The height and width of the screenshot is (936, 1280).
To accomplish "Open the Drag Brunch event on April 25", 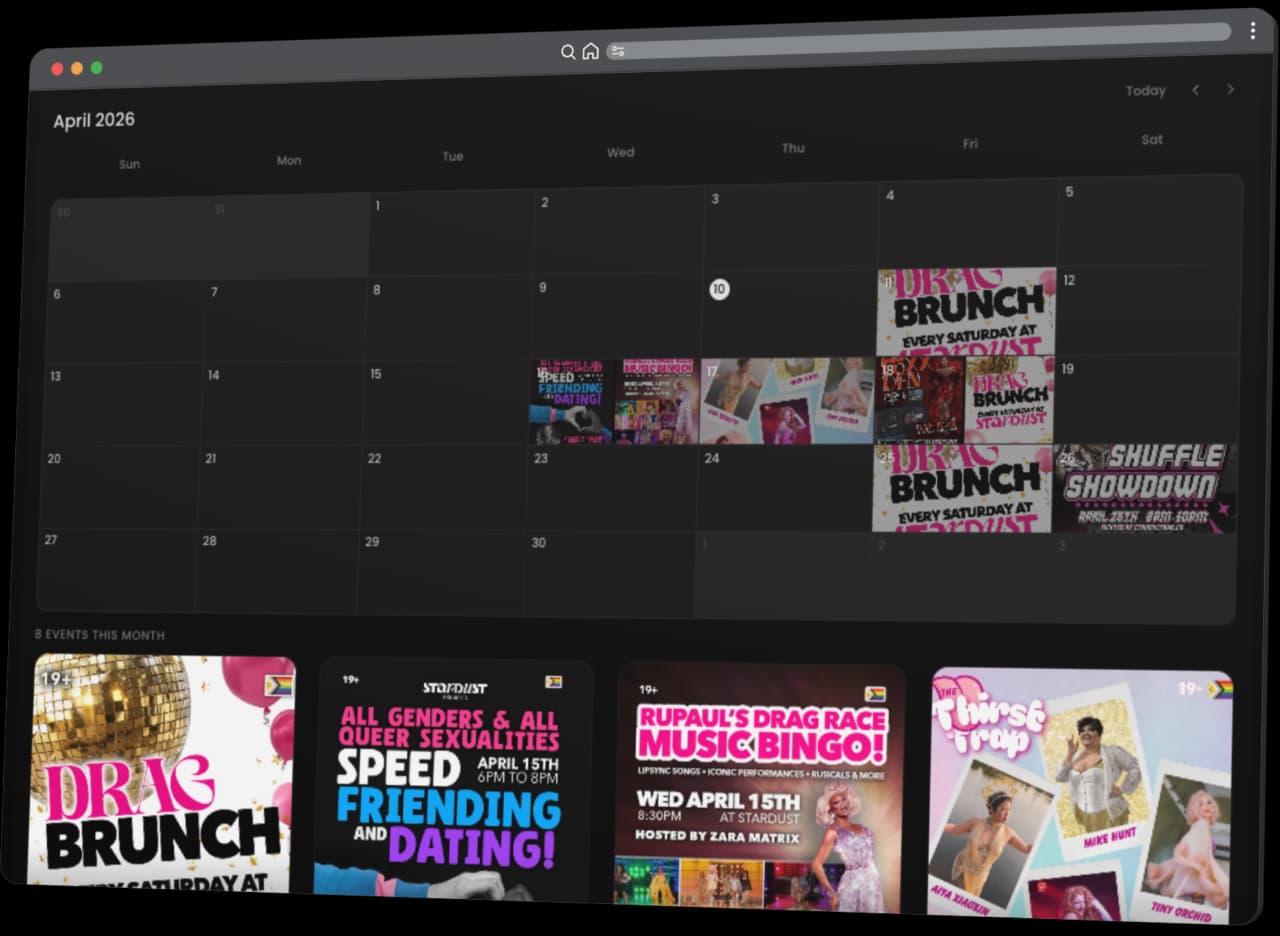I will click(x=962, y=488).
